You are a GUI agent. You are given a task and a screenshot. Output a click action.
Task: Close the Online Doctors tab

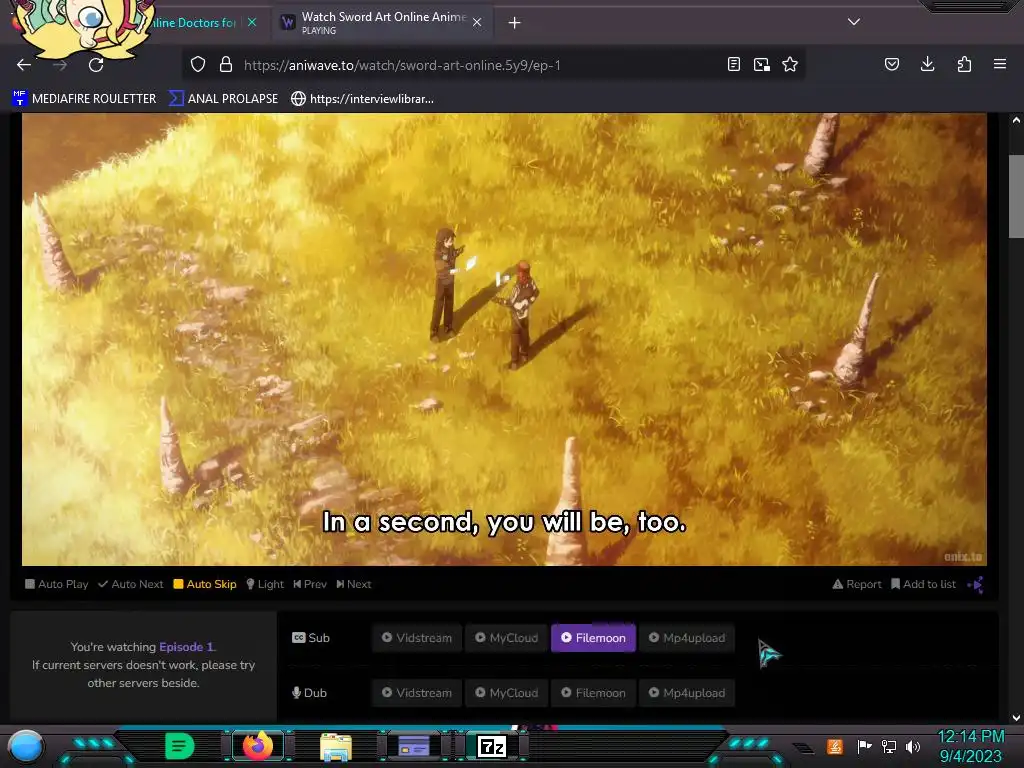click(252, 23)
